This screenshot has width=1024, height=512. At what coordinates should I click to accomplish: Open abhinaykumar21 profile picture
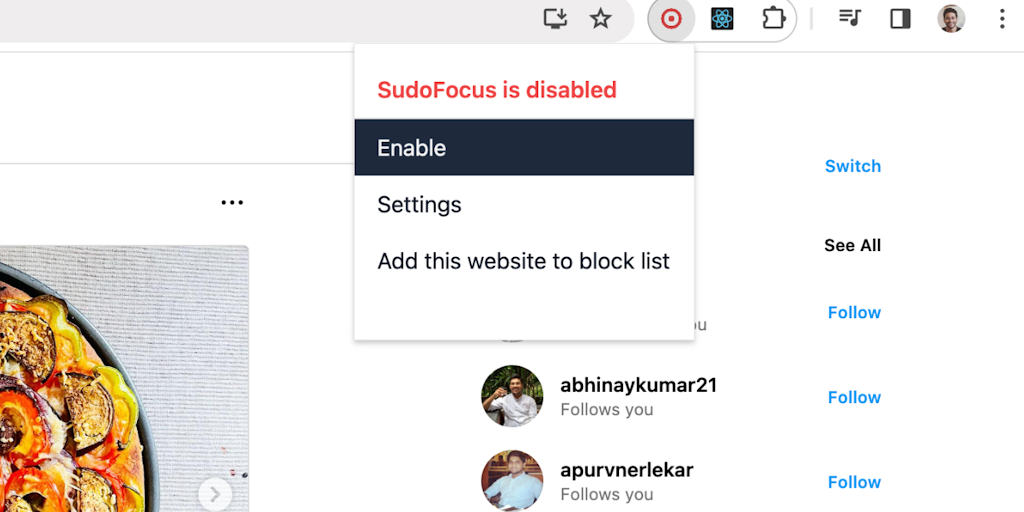(512, 396)
